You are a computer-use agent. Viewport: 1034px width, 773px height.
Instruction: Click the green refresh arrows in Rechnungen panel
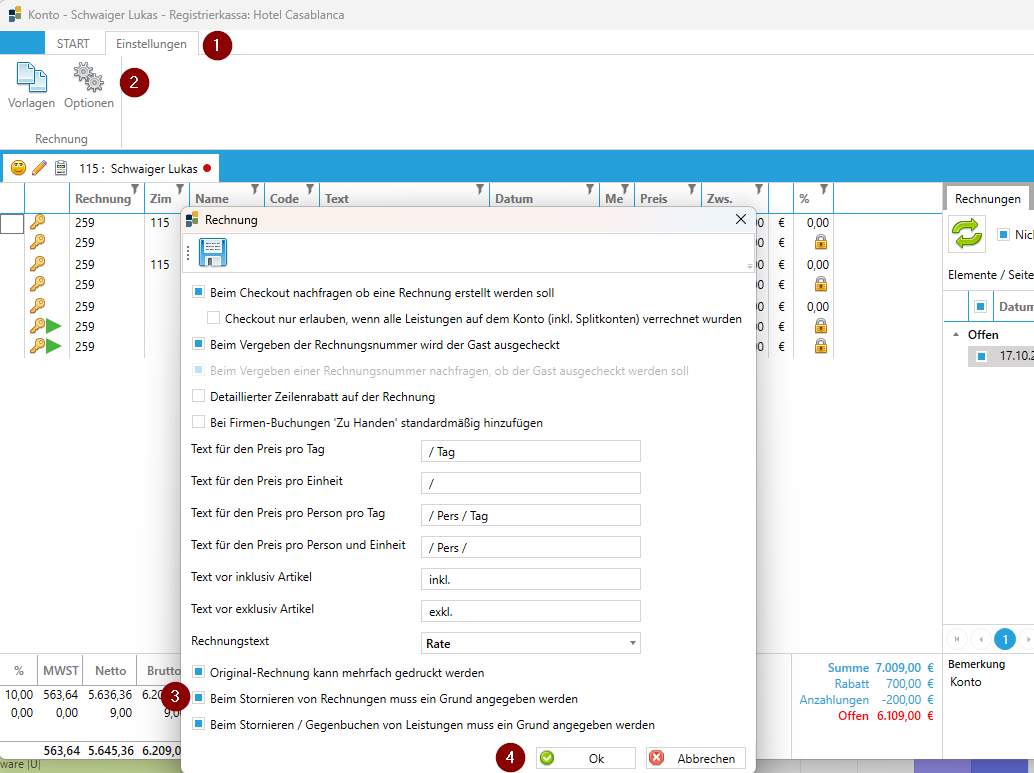click(967, 233)
